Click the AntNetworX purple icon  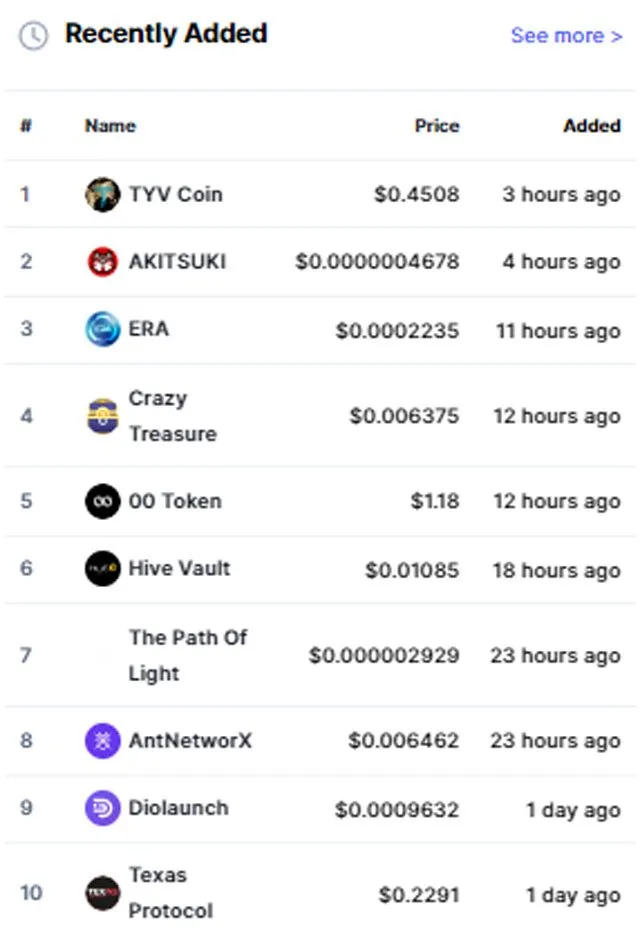[102, 741]
